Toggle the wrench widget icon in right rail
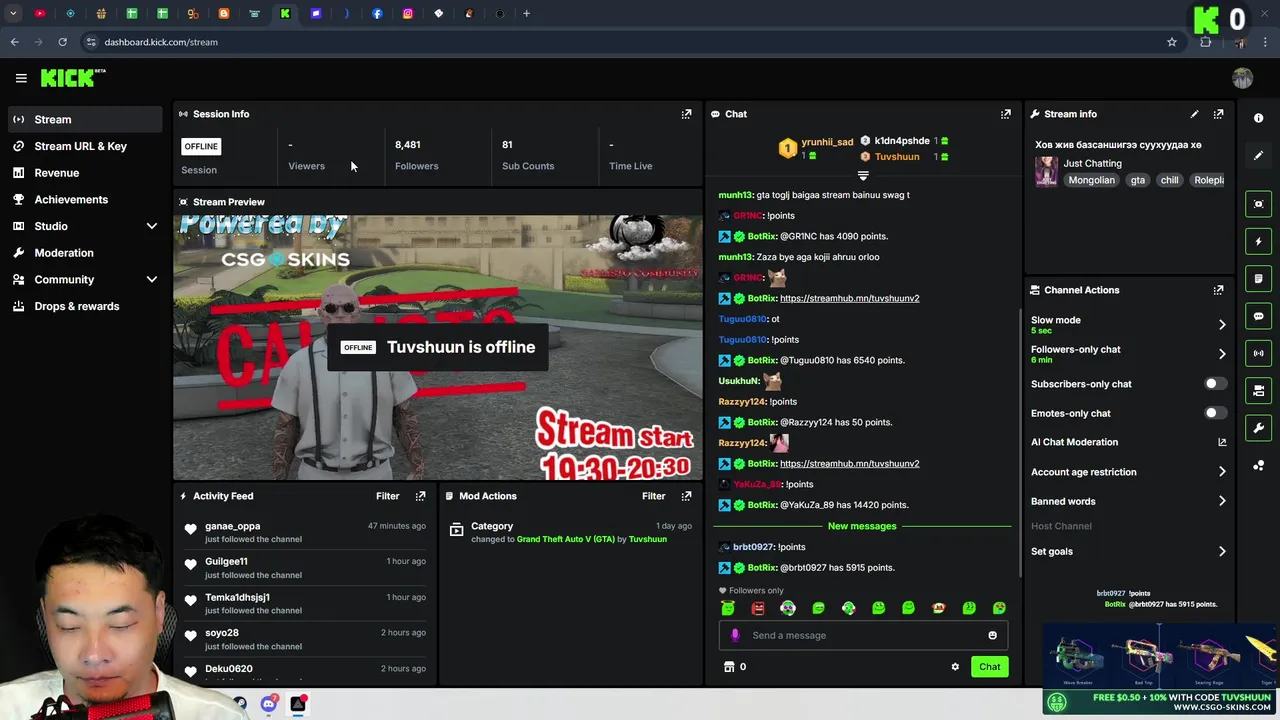 (1258, 428)
